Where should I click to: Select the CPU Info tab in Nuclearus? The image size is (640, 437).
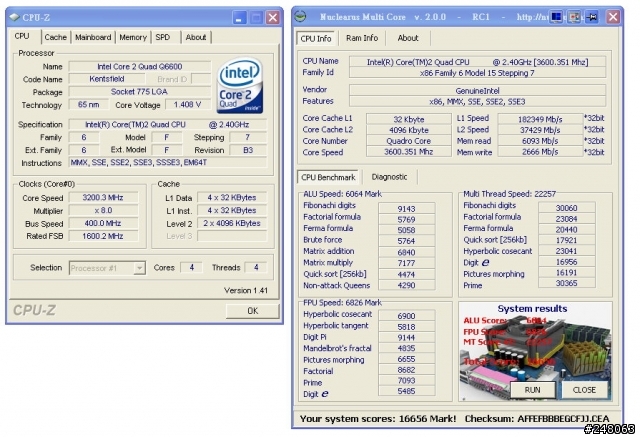[316, 38]
